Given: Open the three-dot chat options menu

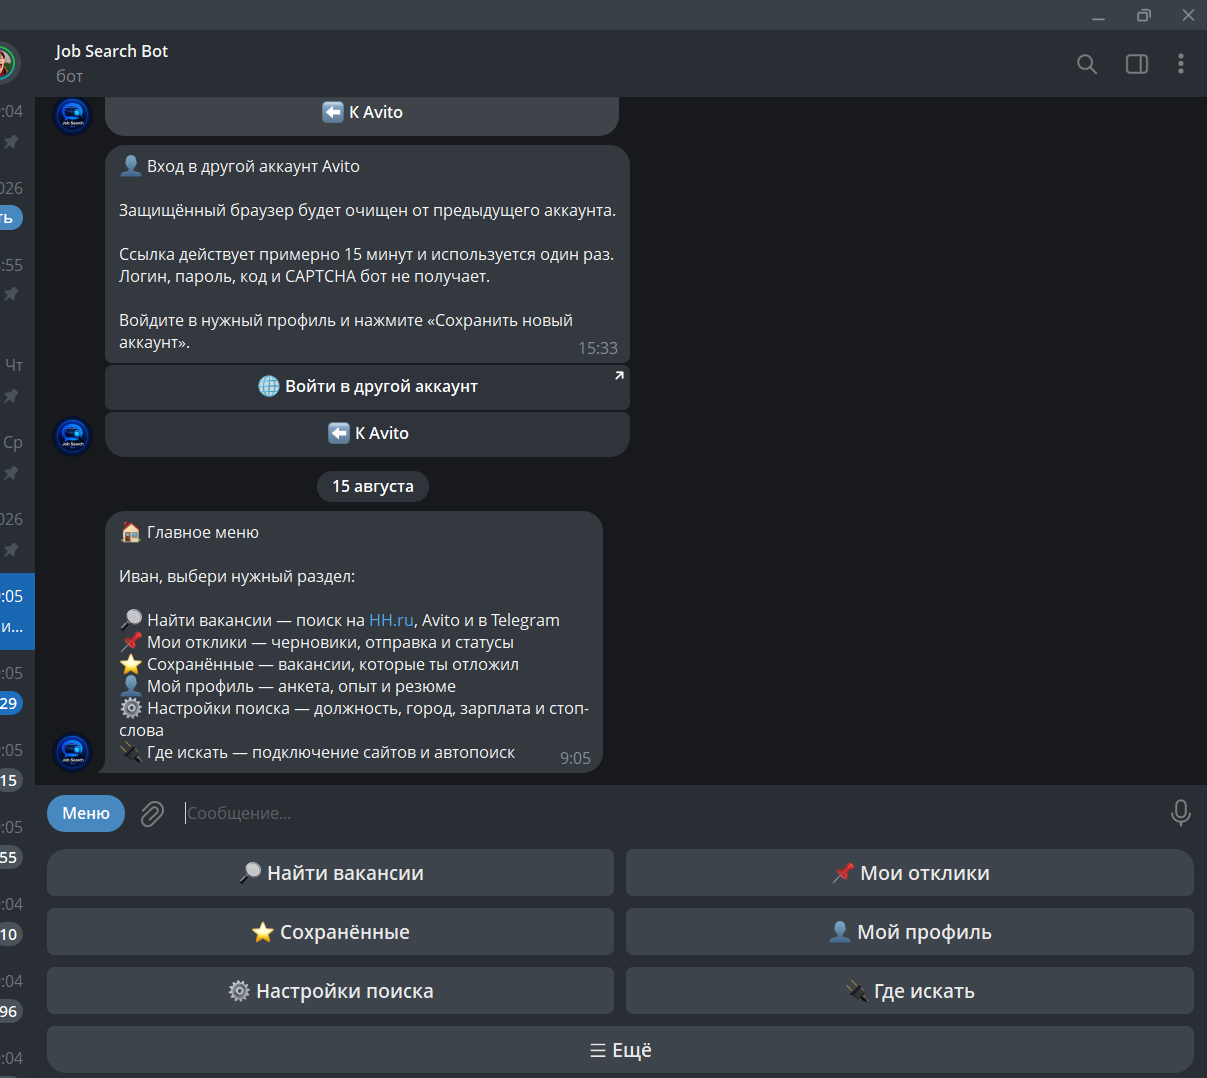Looking at the screenshot, I should 1181,64.
